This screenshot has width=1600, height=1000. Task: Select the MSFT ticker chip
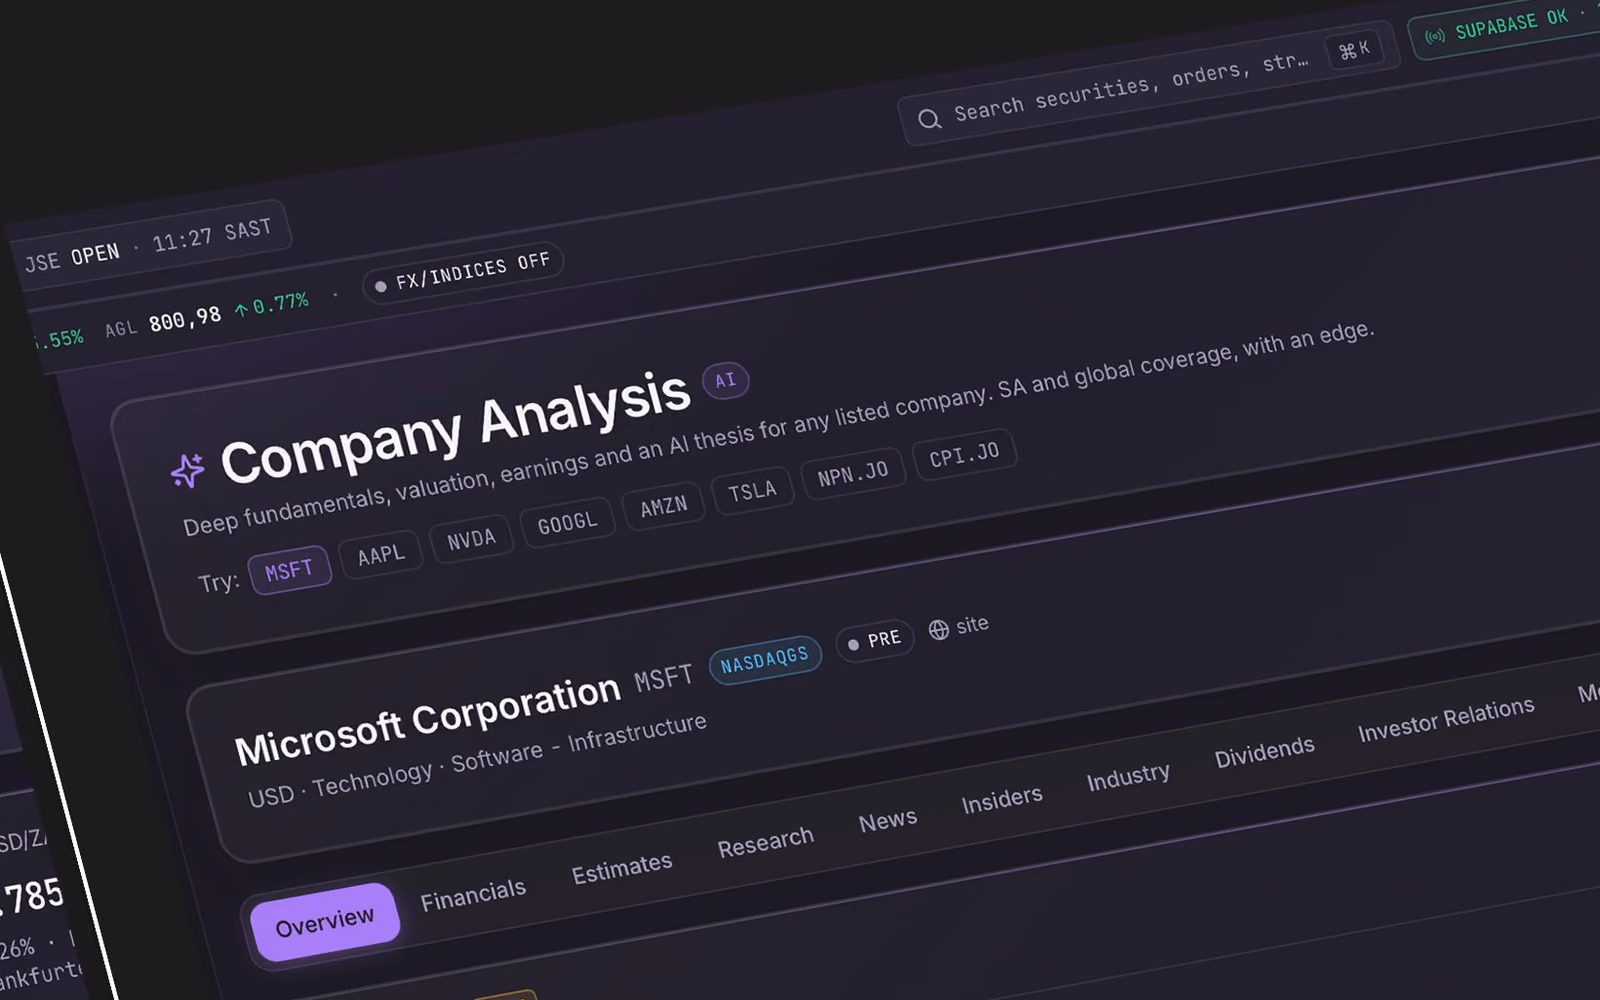pos(290,571)
